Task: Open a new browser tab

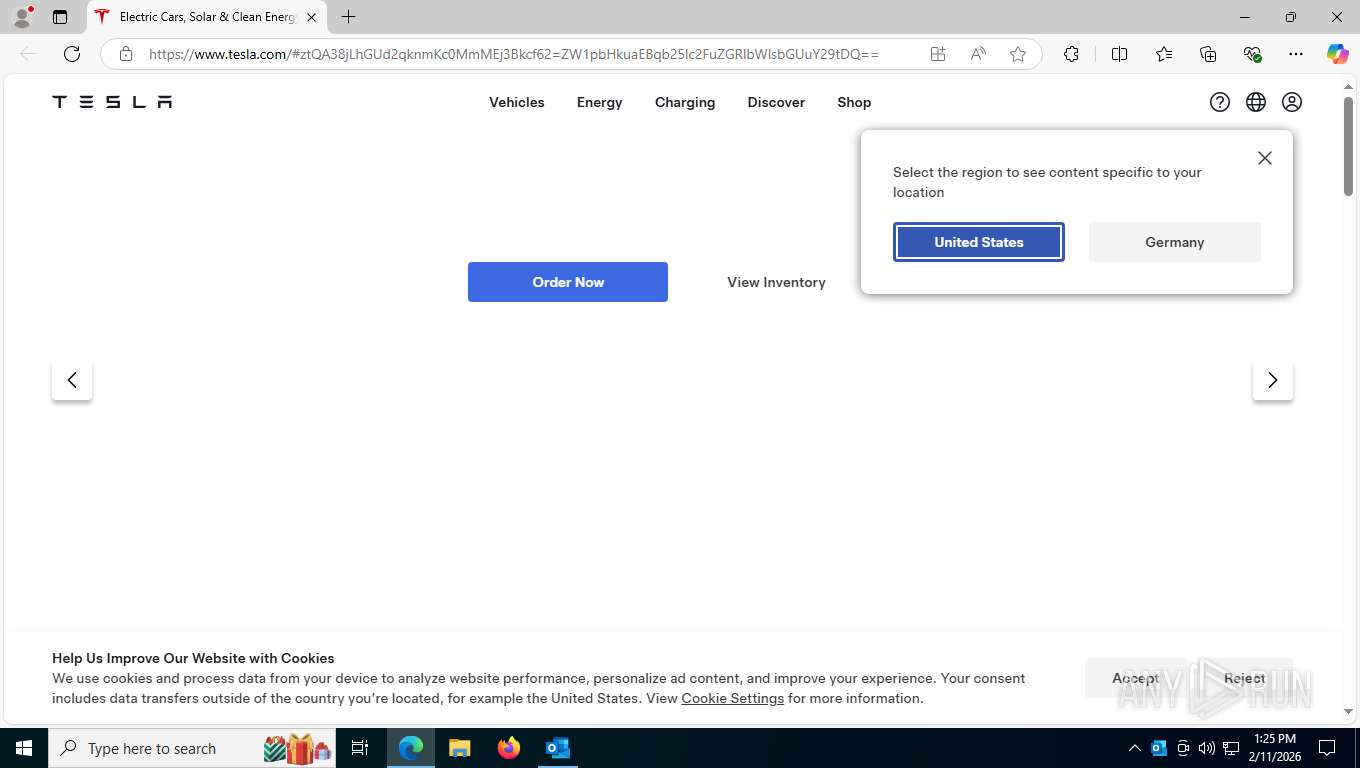Action: coord(348,17)
